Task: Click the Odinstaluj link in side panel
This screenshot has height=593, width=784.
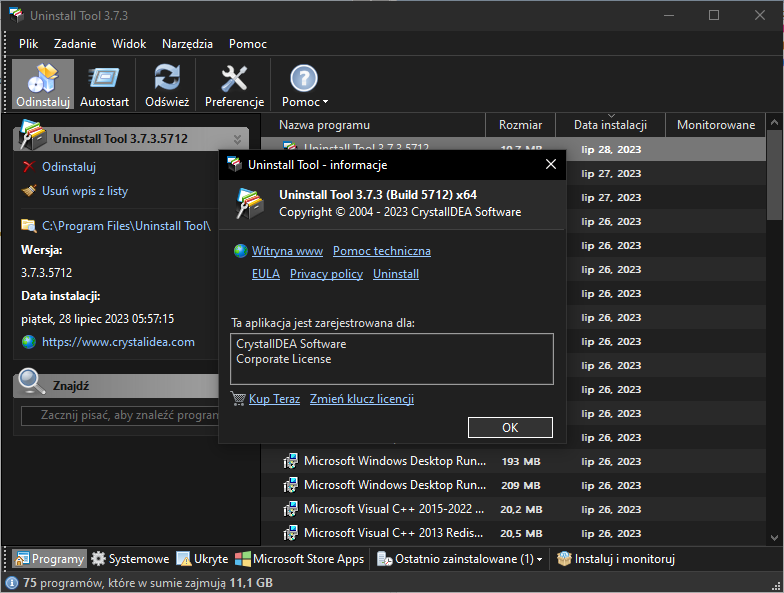Action: [x=68, y=167]
